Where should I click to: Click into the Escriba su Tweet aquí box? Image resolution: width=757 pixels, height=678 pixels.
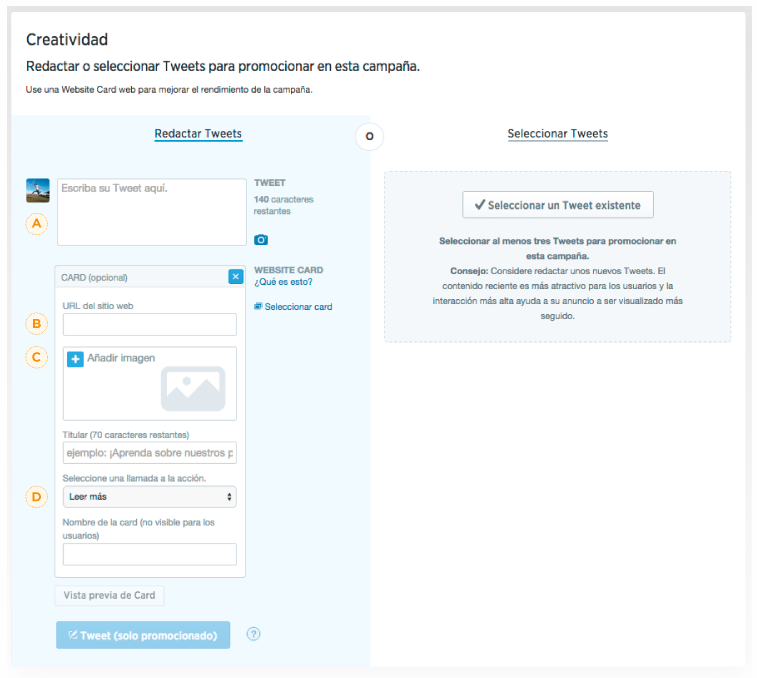pyautogui.click(x=150, y=212)
